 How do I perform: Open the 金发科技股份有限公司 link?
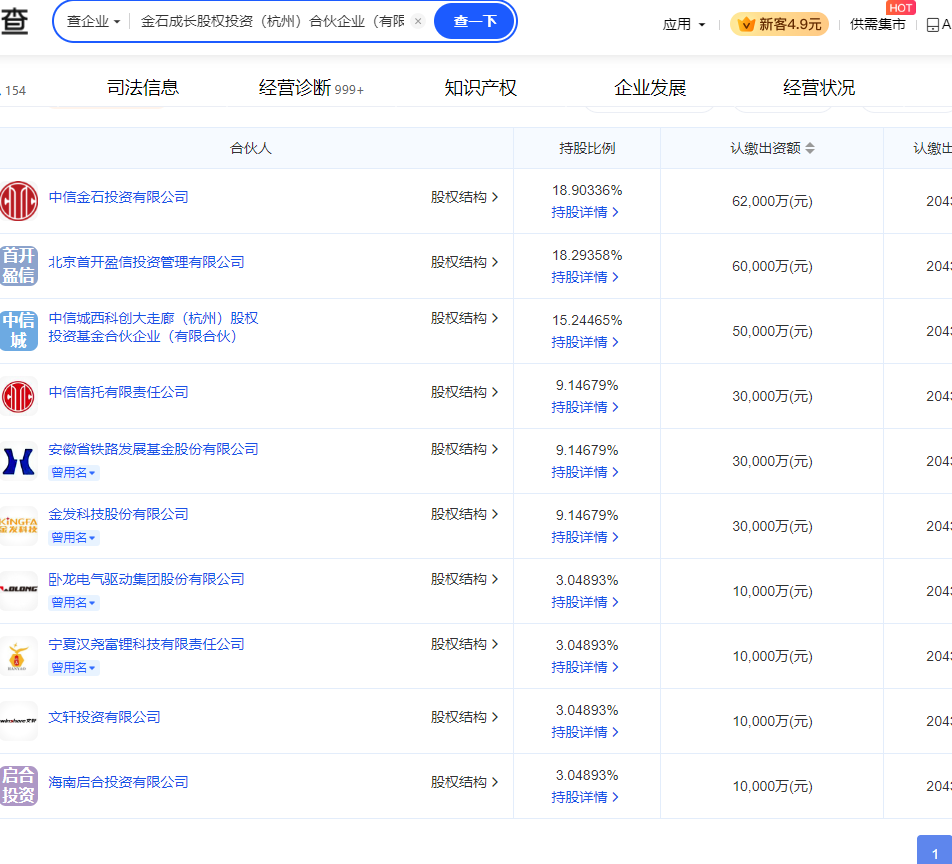[118, 514]
